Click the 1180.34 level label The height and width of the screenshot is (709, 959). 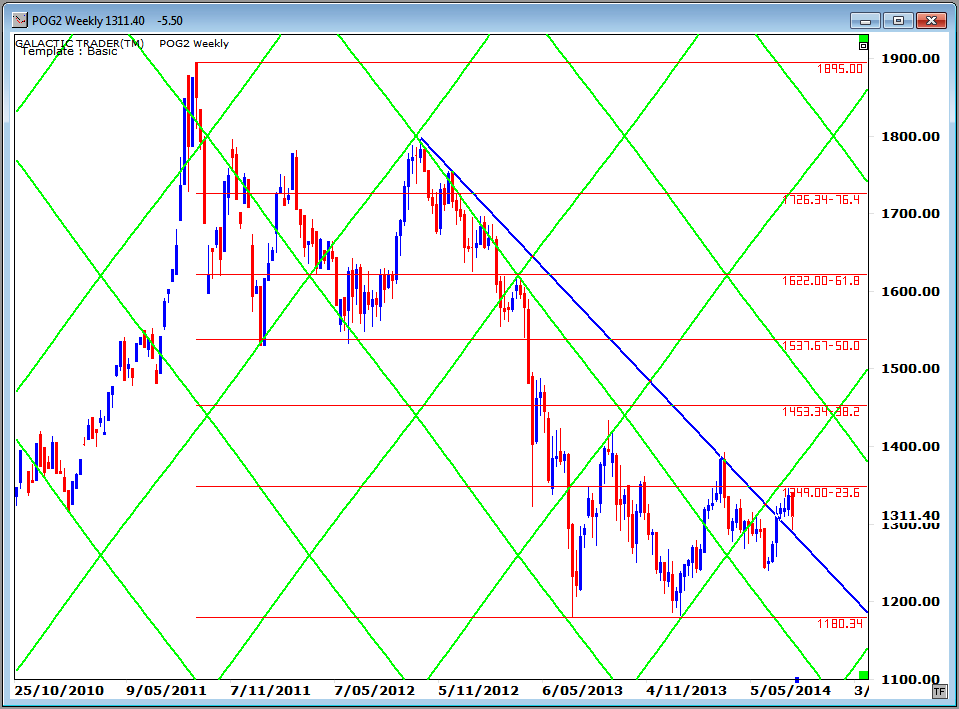coord(840,623)
